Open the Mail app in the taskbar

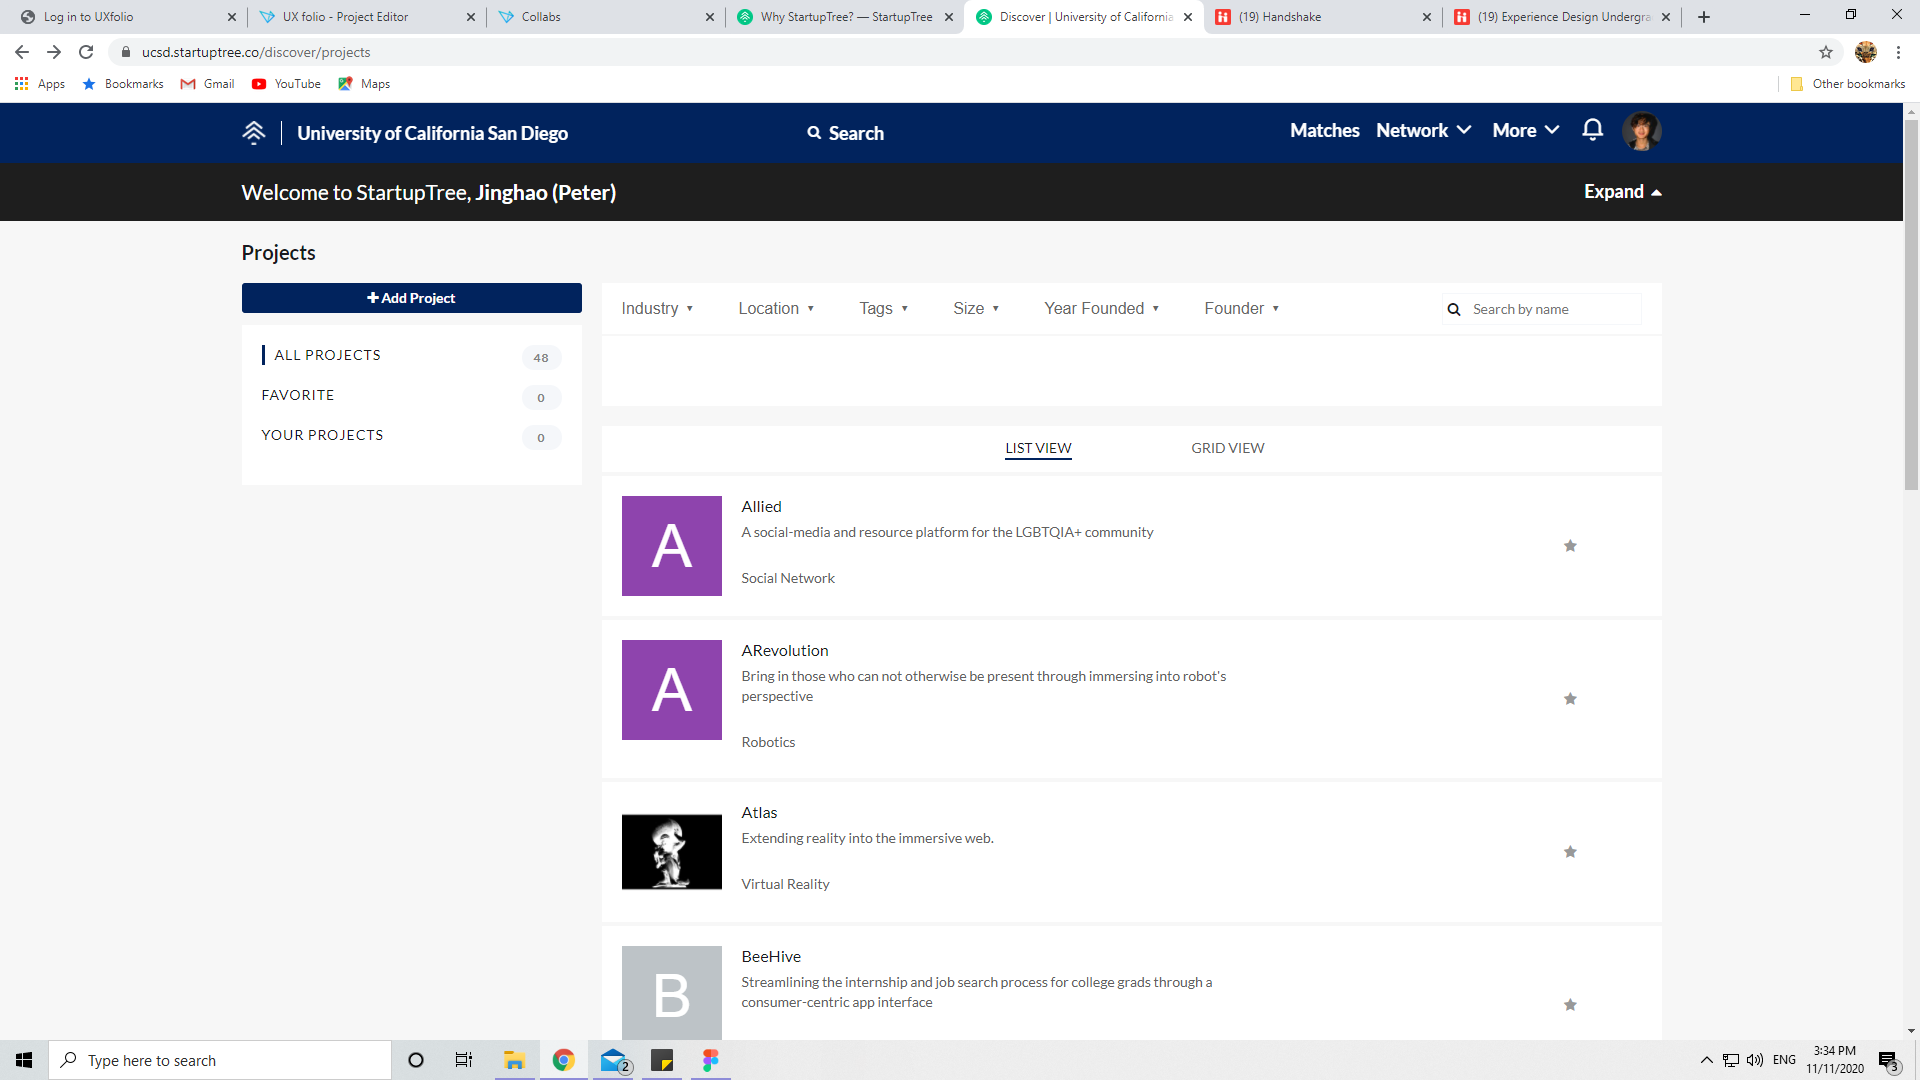click(x=613, y=1060)
